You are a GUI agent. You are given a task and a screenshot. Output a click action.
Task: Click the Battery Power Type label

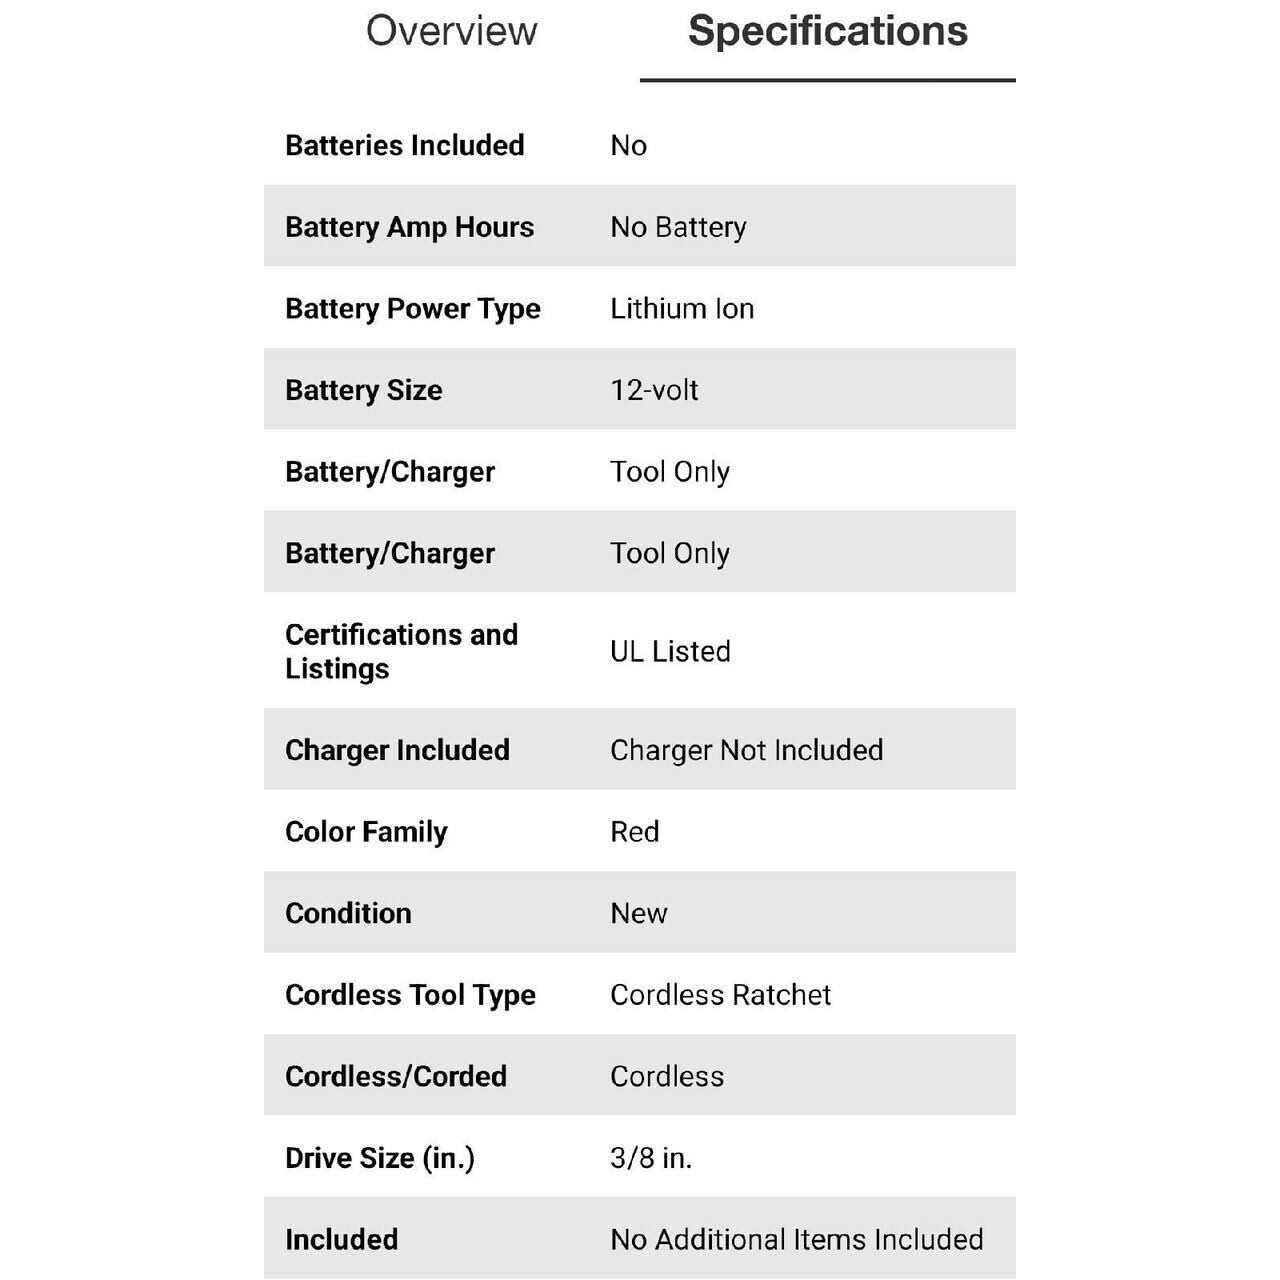click(x=412, y=309)
